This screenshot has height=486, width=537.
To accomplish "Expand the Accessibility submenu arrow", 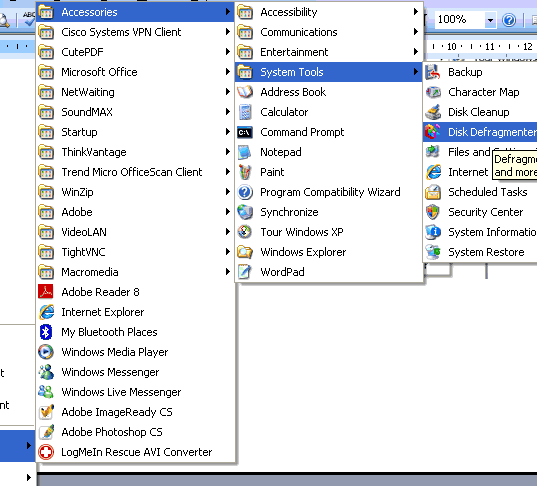I will point(416,12).
